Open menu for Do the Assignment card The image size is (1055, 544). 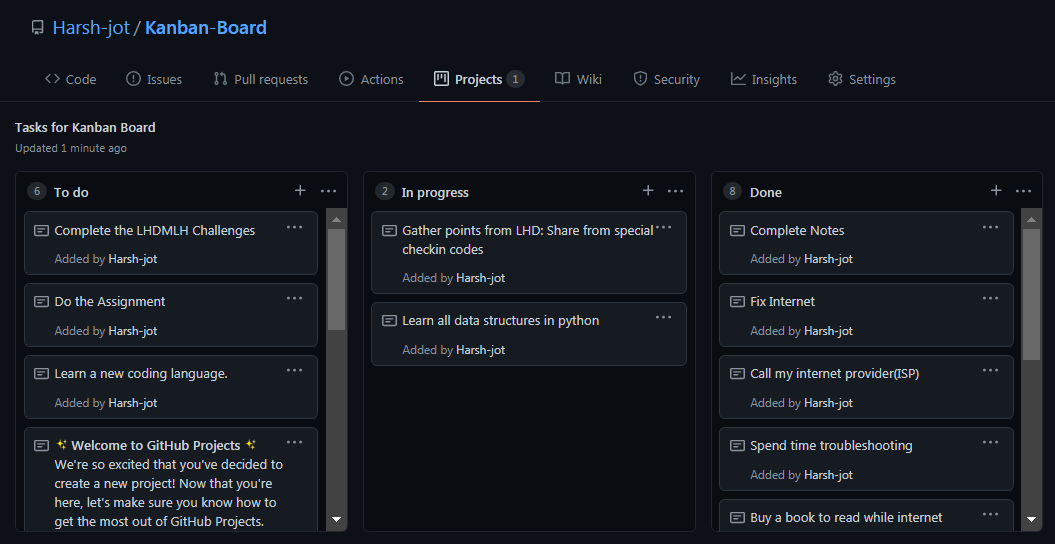pos(295,299)
